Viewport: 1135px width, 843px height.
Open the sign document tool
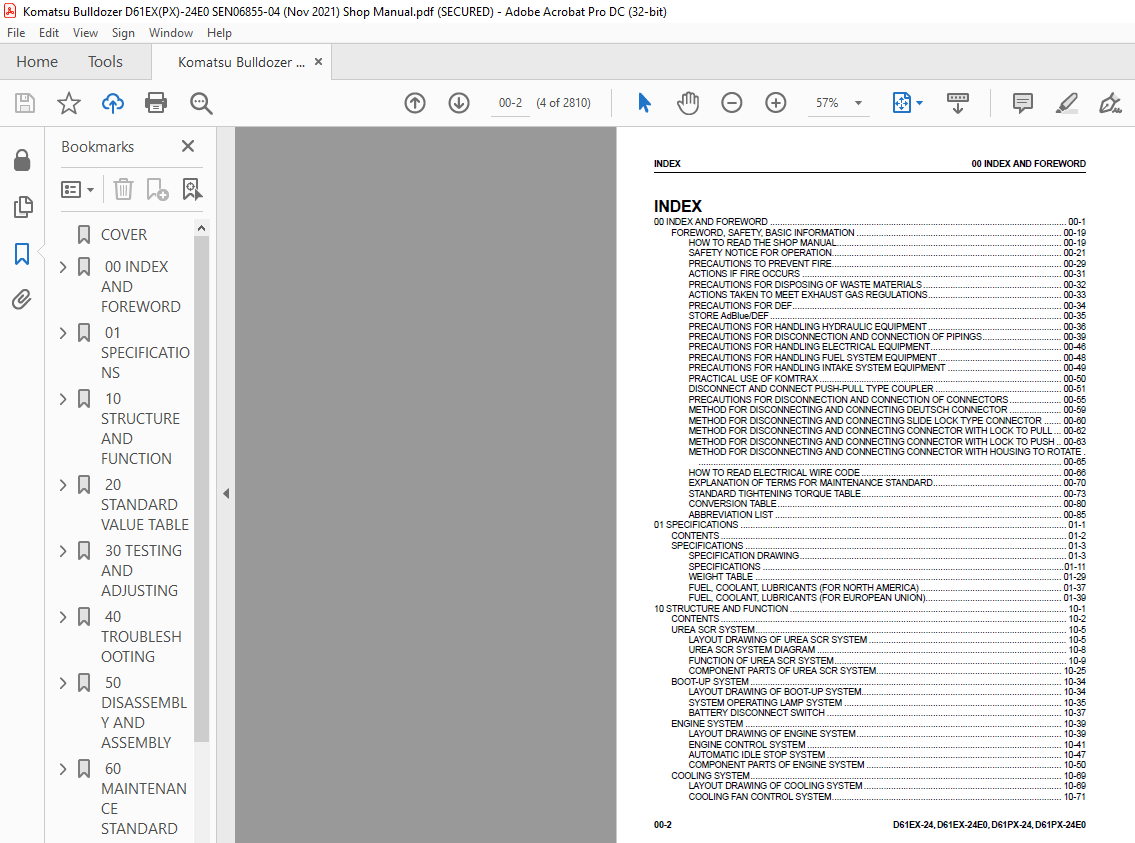tap(1110, 103)
